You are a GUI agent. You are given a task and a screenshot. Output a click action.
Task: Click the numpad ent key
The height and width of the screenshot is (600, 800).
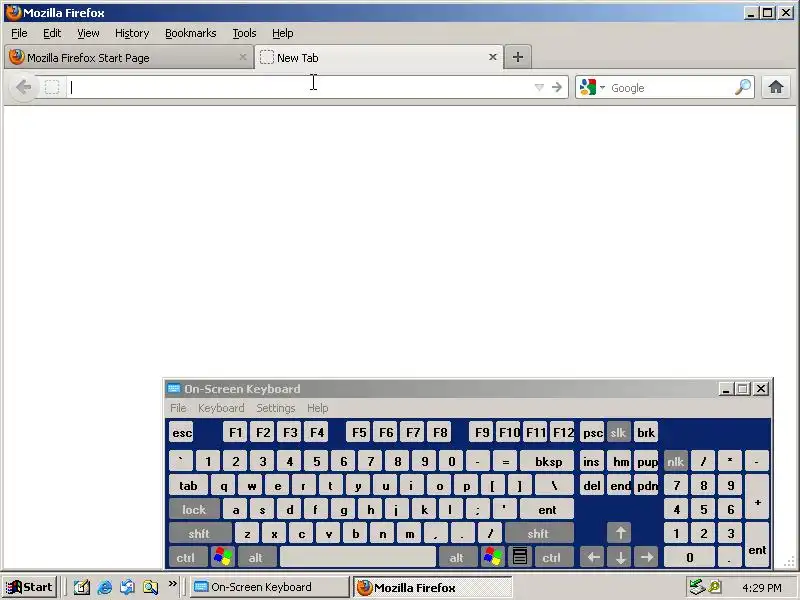pyautogui.click(x=757, y=546)
